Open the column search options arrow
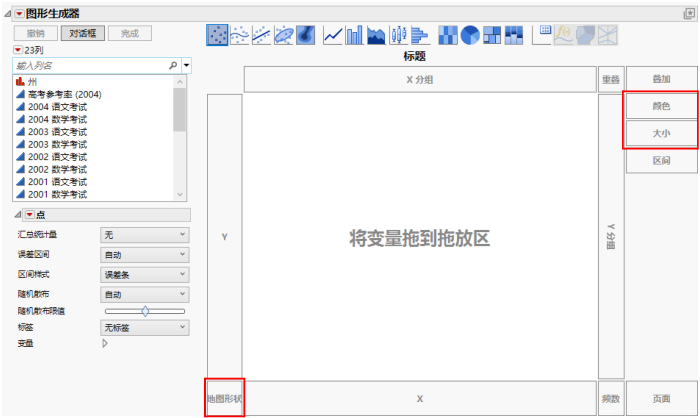700x418 pixels. [187, 66]
